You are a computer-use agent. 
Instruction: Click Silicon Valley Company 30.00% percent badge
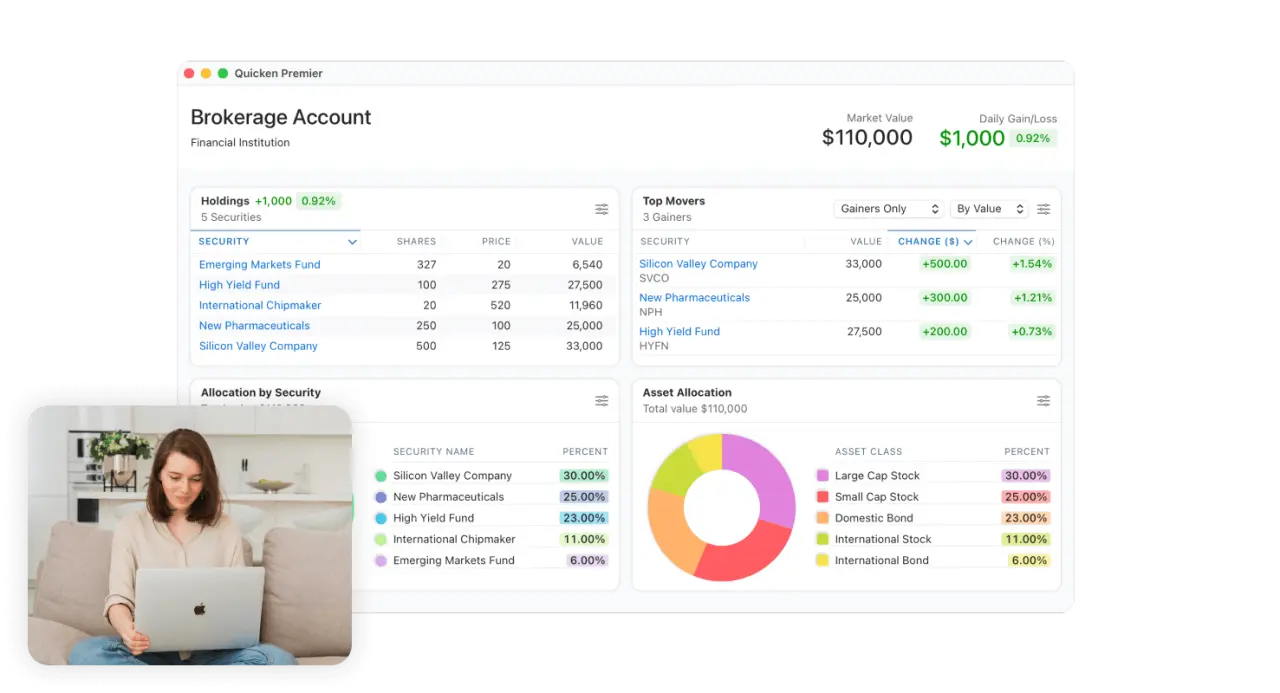(584, 476)
